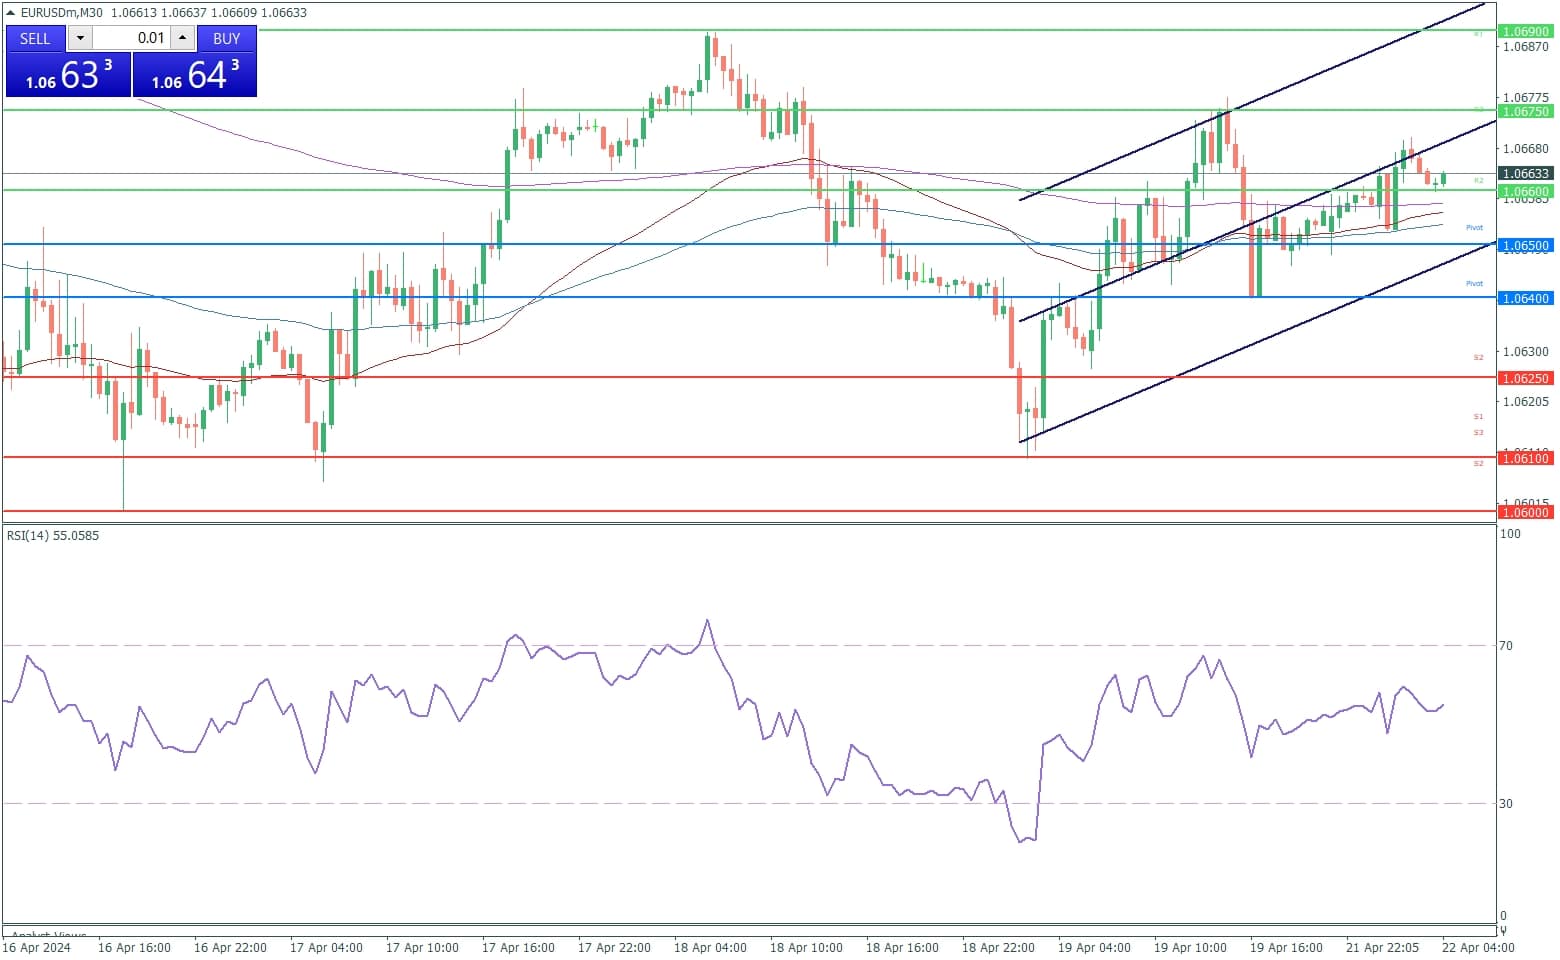Click the RSI 70 level scale label
1560x960 pixels.
[x=1505, y=646]
